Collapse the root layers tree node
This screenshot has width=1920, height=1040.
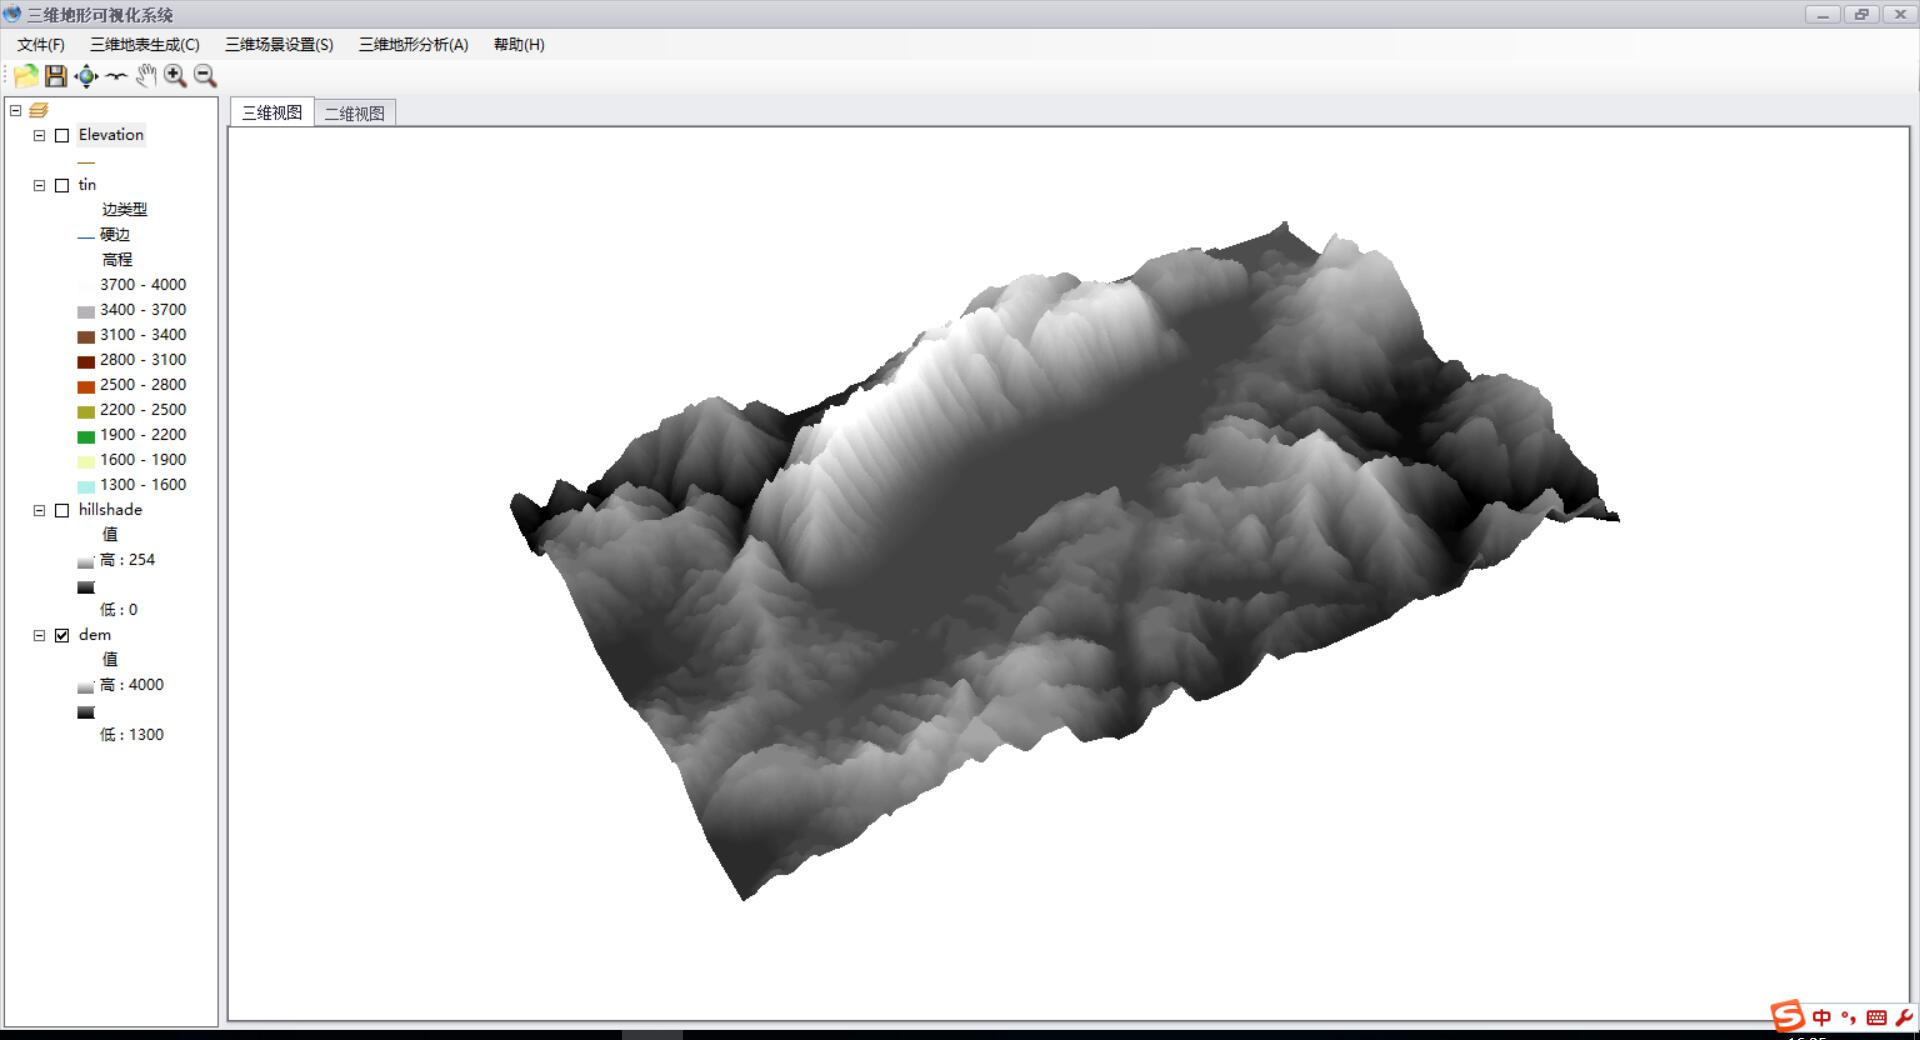15,110
